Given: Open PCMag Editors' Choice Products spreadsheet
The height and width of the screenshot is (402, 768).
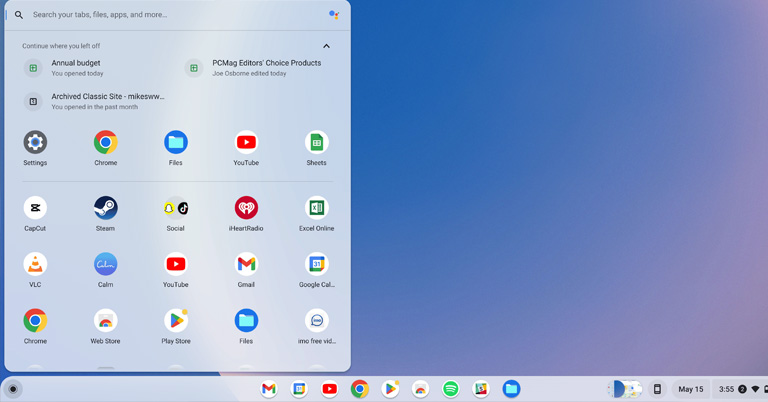Looking at the screenshot, I should [x=266, y=67].
